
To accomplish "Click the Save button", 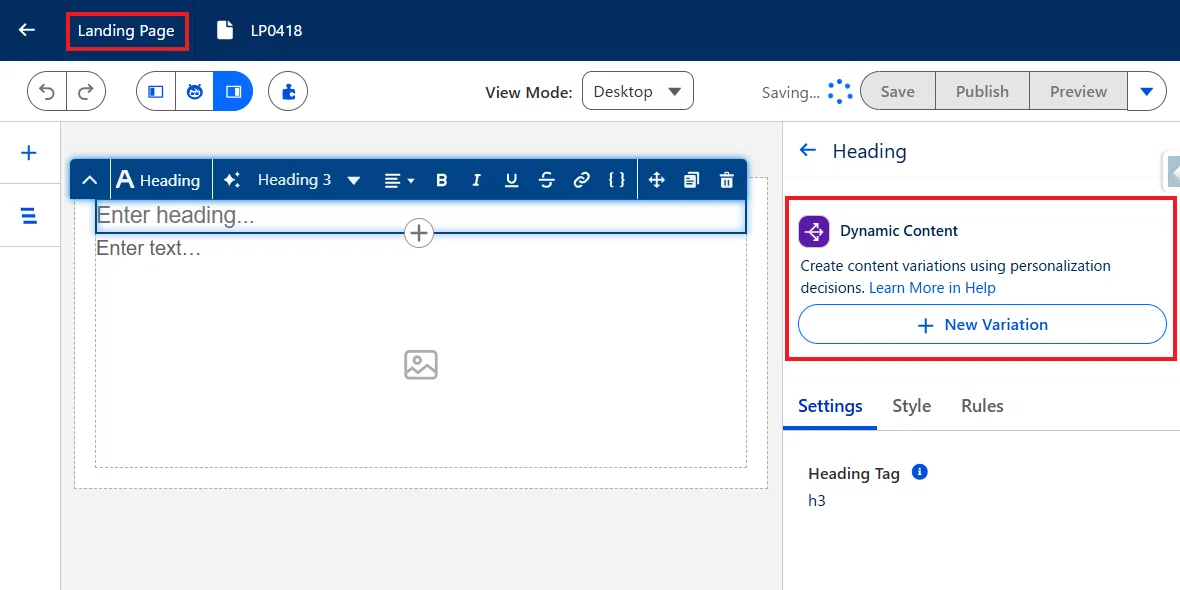I will [898, 92].
